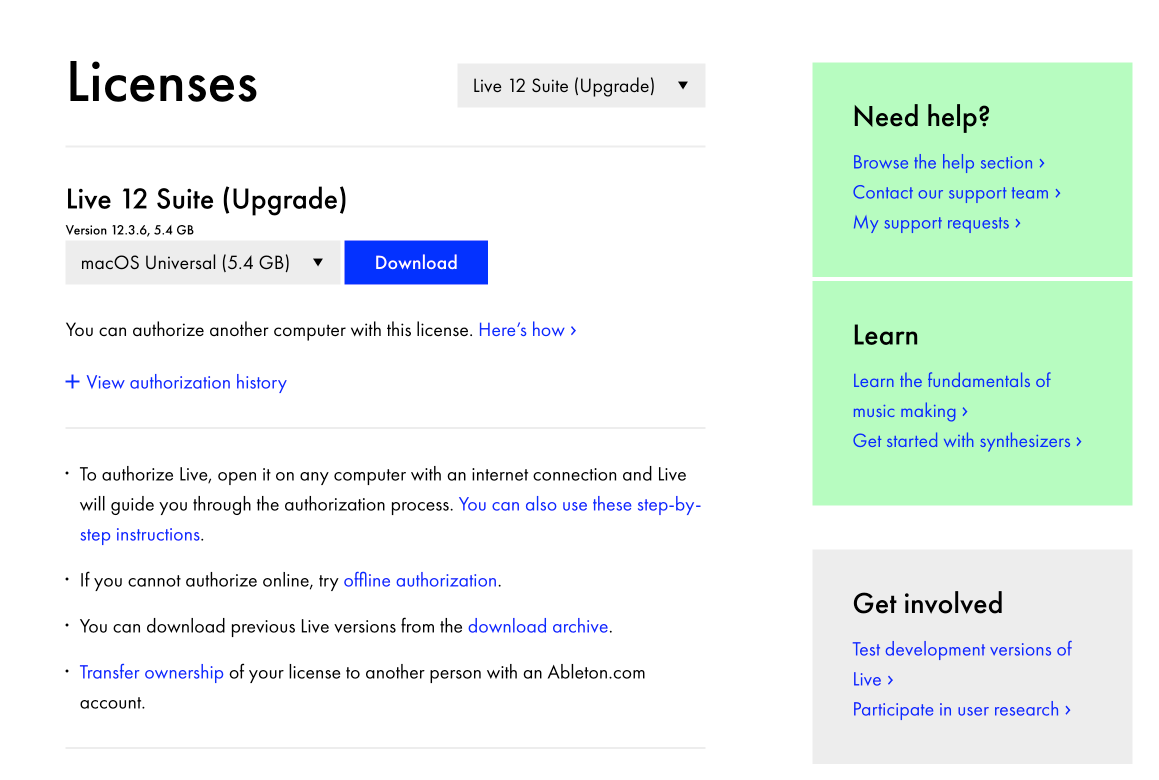Open Contact our support team
The width and height of the screenshot is (1159, 780).
[956, 193]
